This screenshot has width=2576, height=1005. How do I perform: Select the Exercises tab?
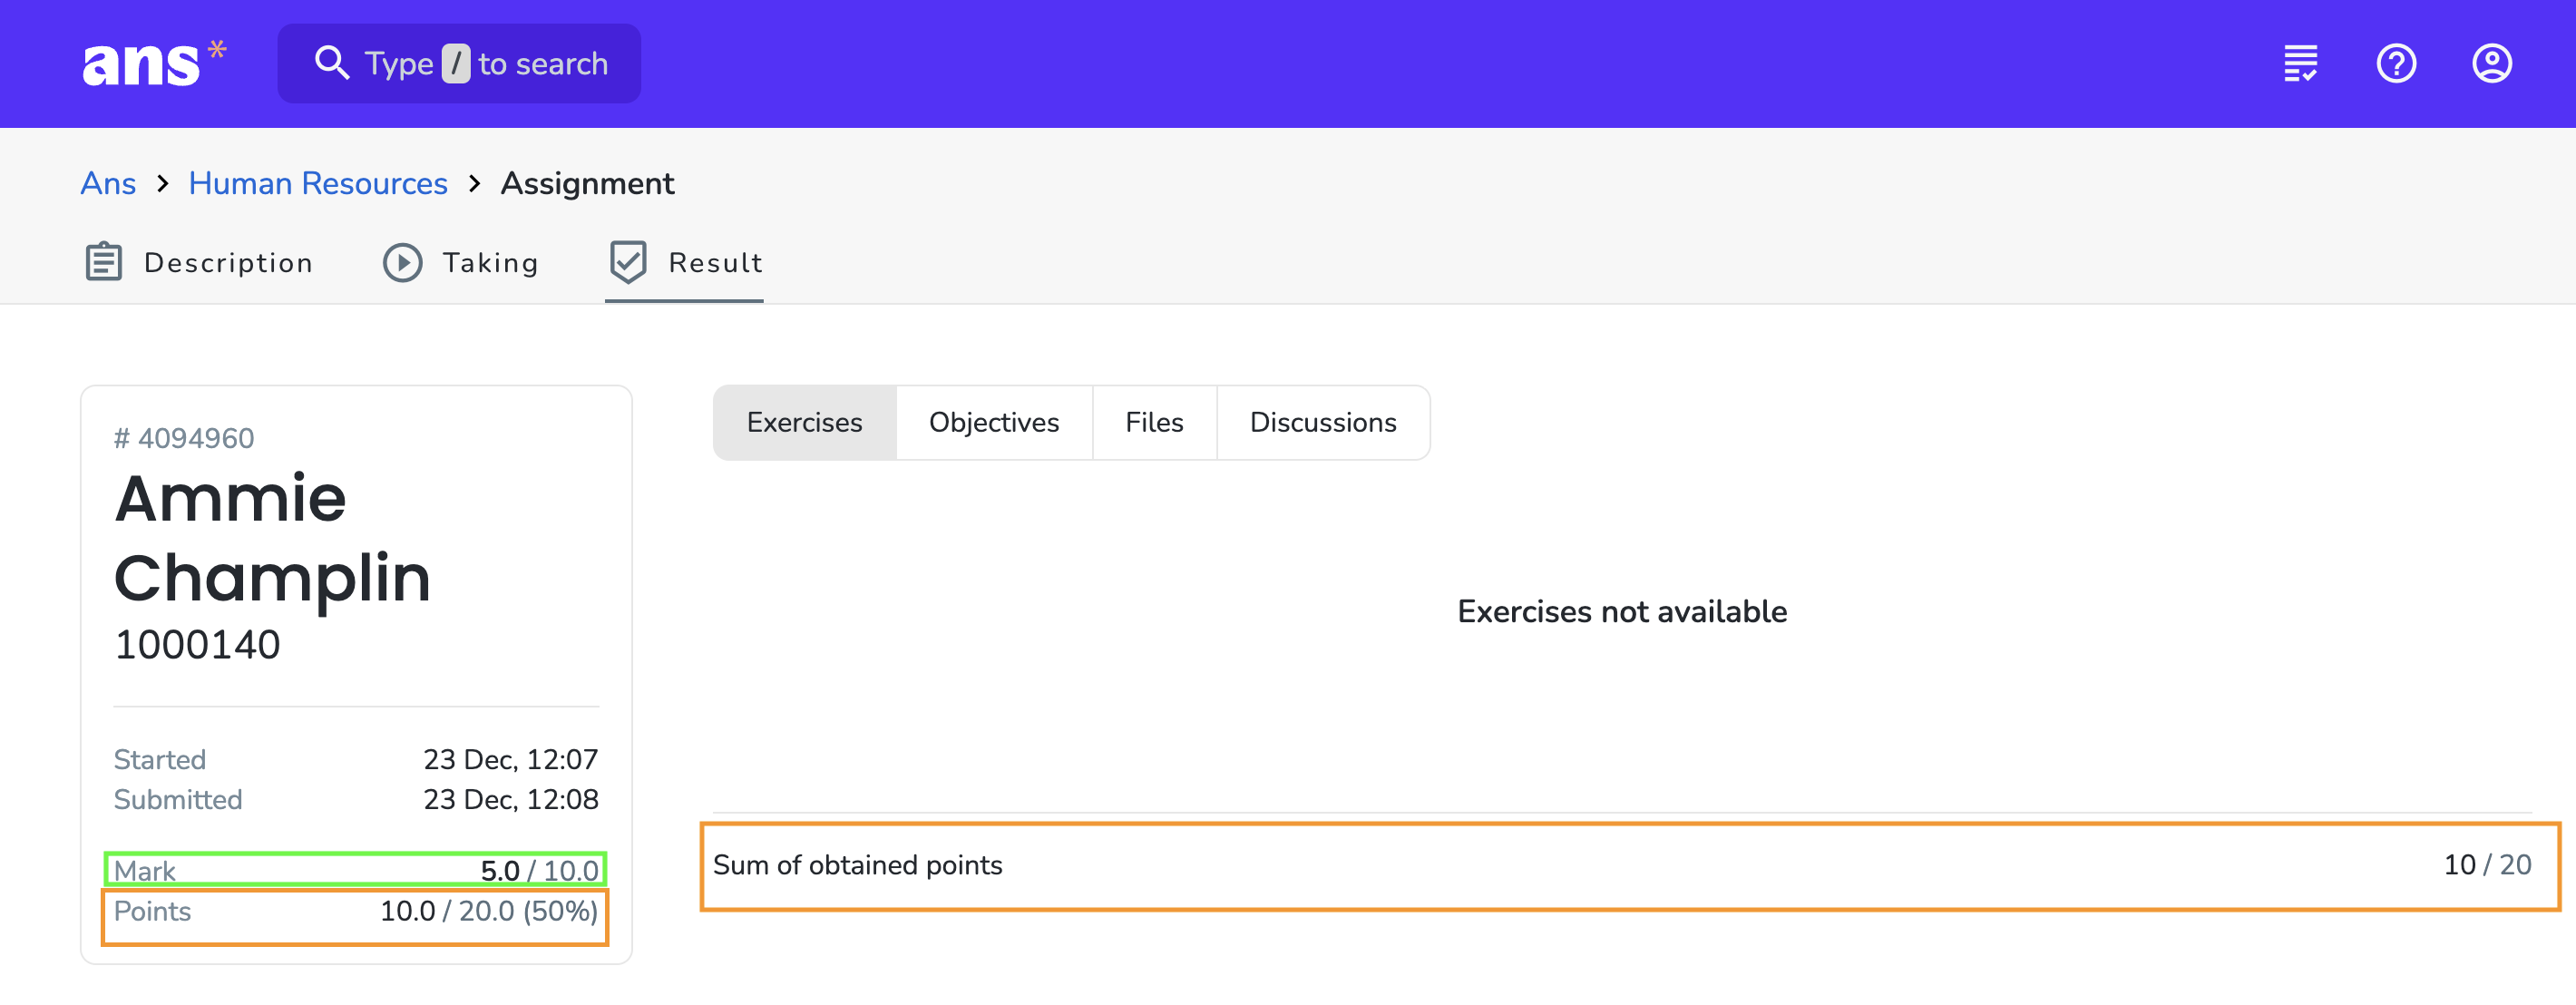pyautogui.click(x=804, y=422)
